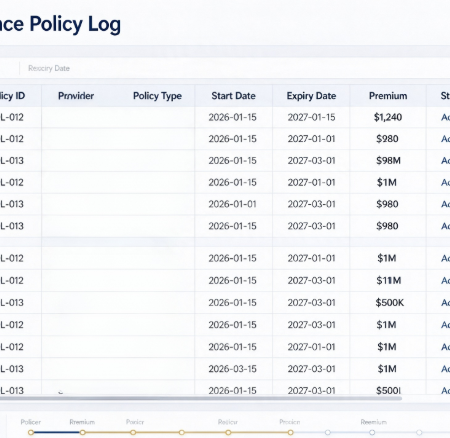Image resolution: width=450 pixels, height=438 pixels.
Task: Select the $500K premium cell
Action: [390, 303]
